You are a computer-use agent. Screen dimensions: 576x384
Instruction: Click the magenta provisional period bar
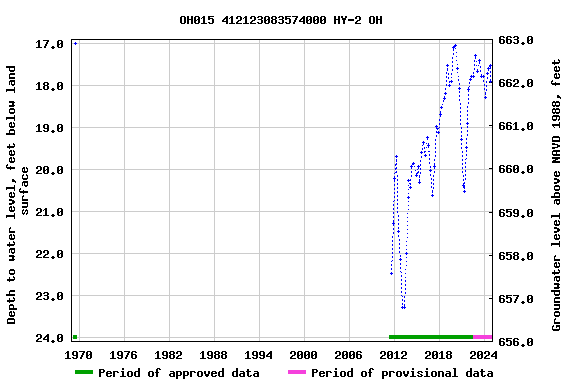(483, 337)
